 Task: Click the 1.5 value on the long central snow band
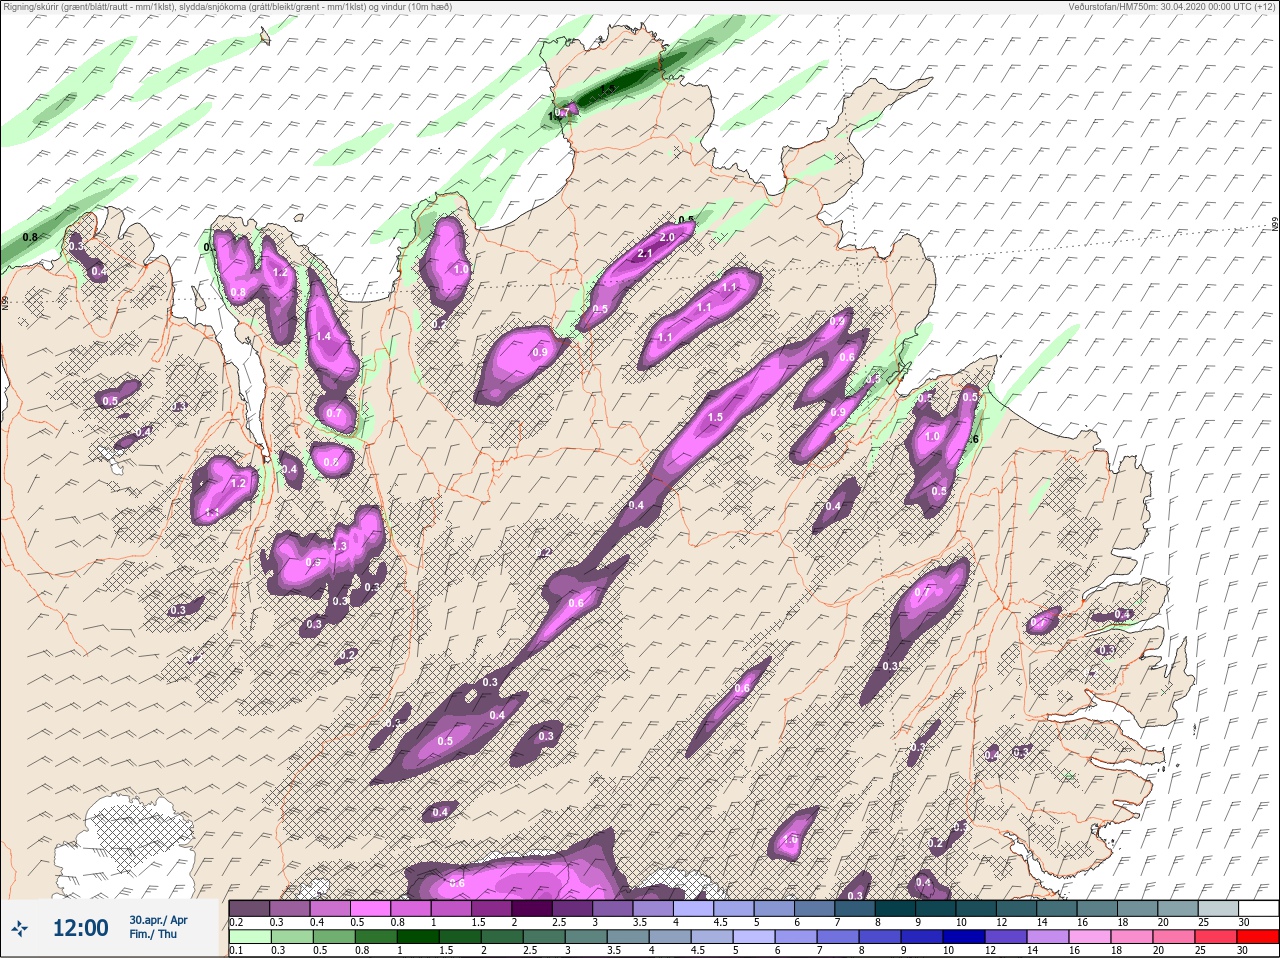coord(715,418)
